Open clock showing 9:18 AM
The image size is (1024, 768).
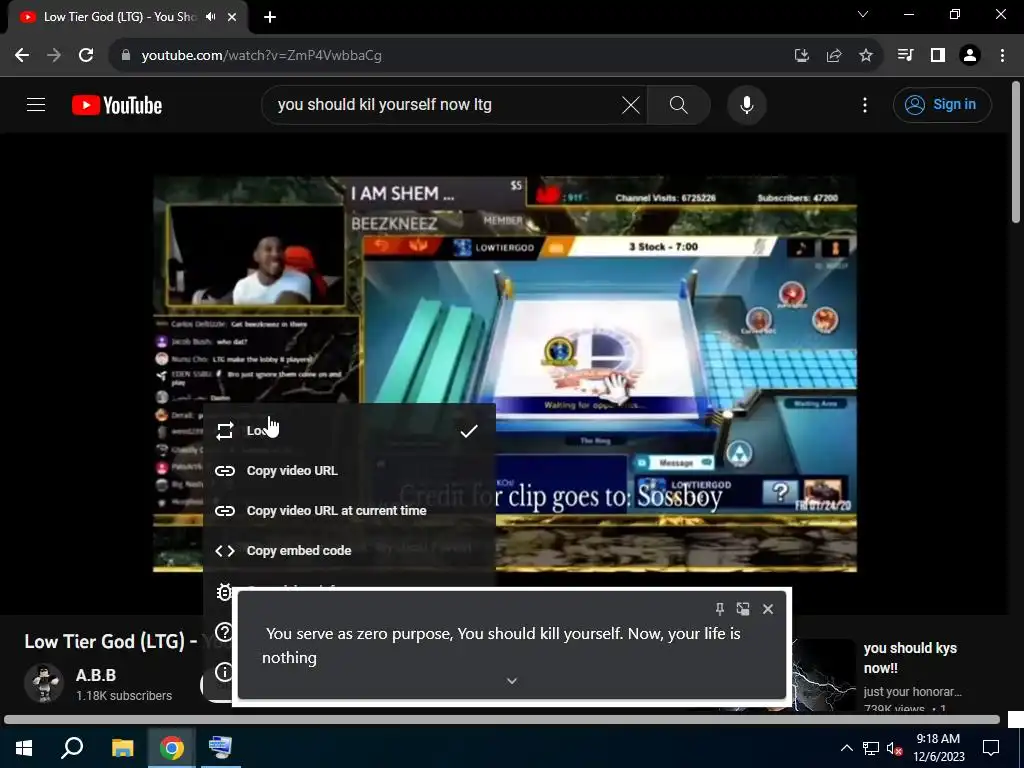click(x=938, y=748)
